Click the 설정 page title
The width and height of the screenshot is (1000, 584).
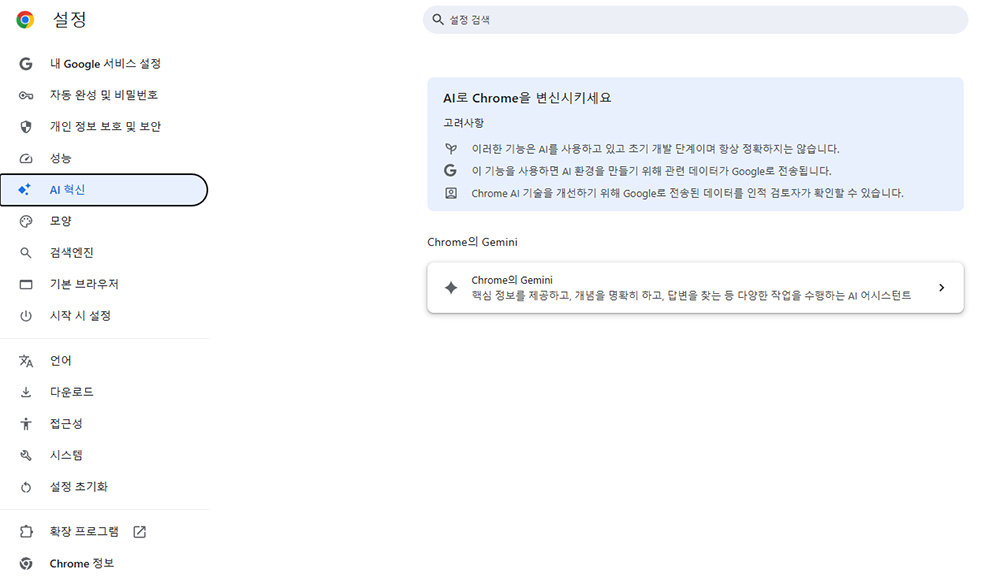click(69, 20)
